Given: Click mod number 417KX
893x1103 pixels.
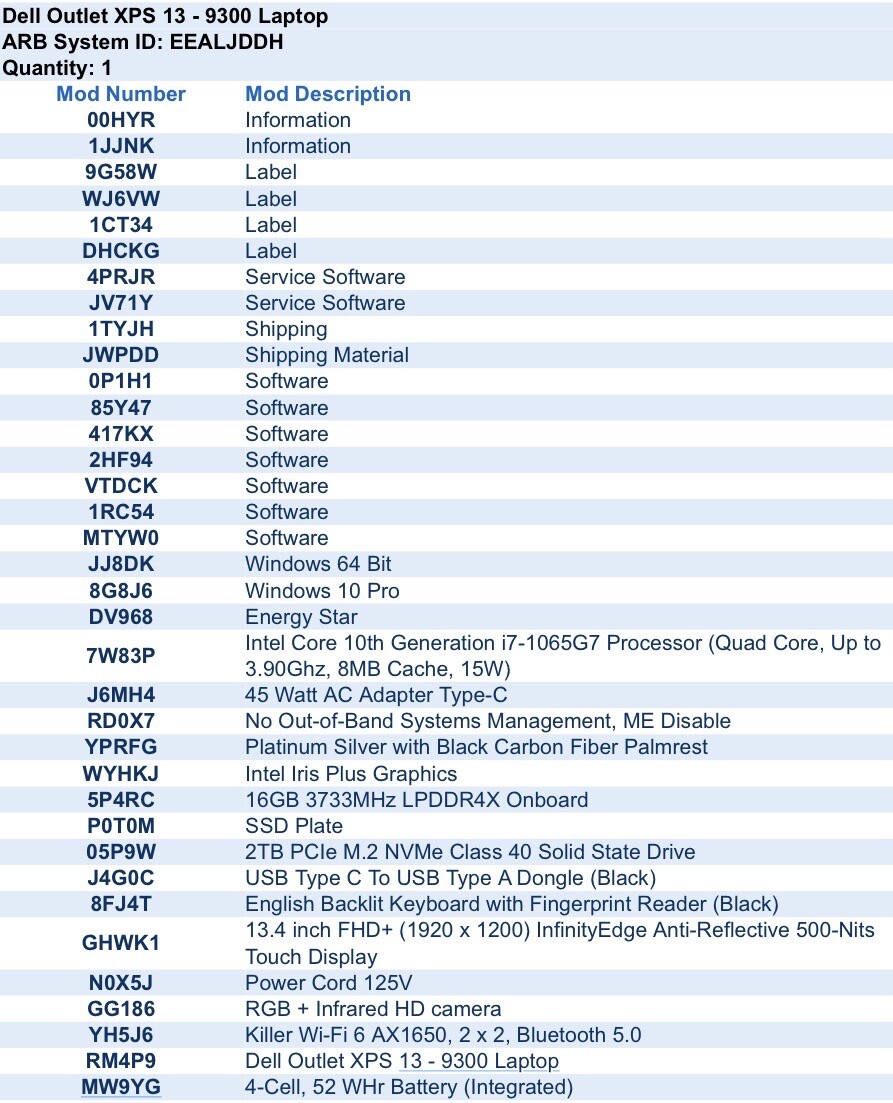Looking at the screenshot, I should coord(121,433).
